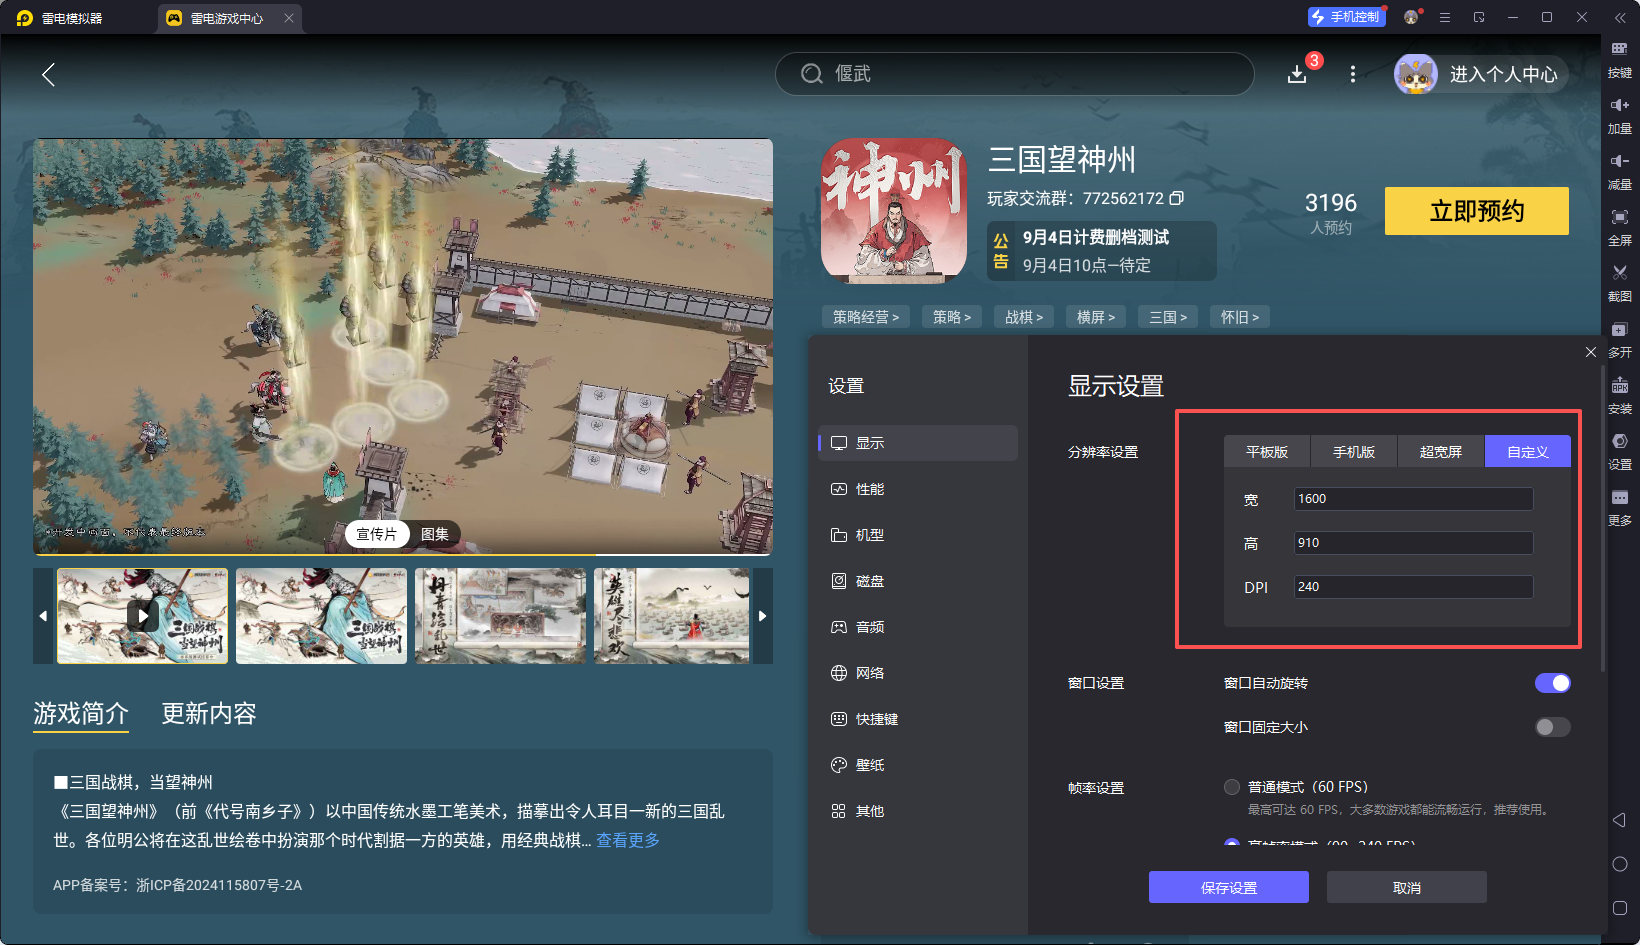Viewport: 1640px width, 945px height.
Task: Choose the 平板版 resolution tab
Action: (1267, 452)
